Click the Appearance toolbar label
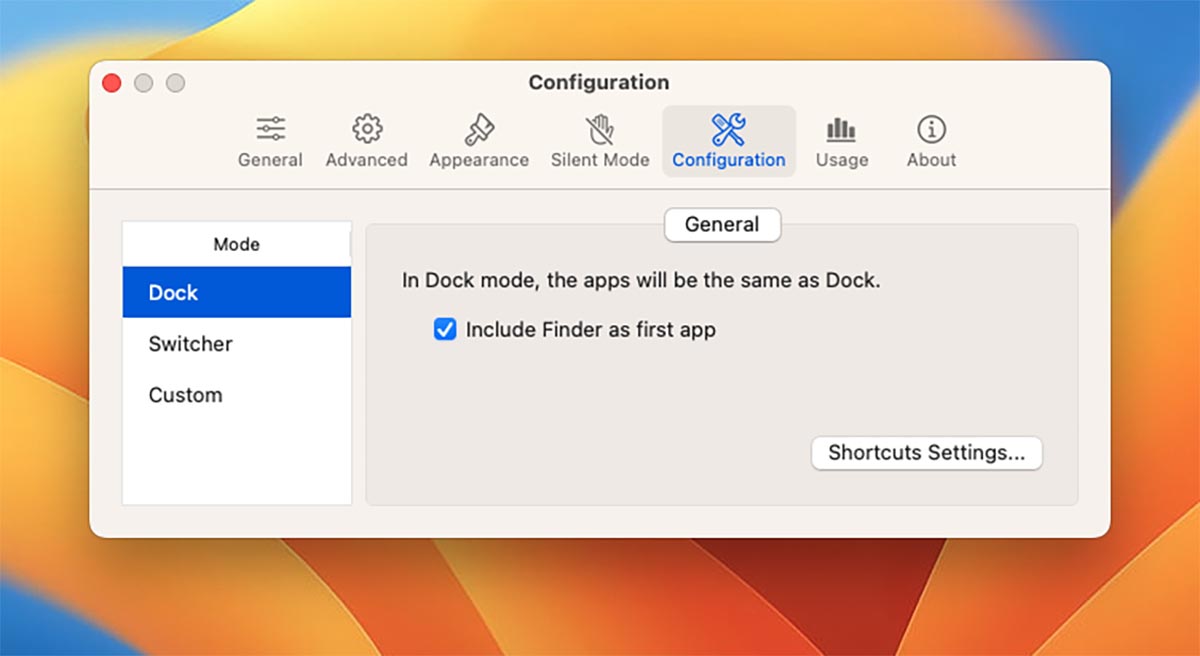1200x656 pixels. tap(479, 160)
